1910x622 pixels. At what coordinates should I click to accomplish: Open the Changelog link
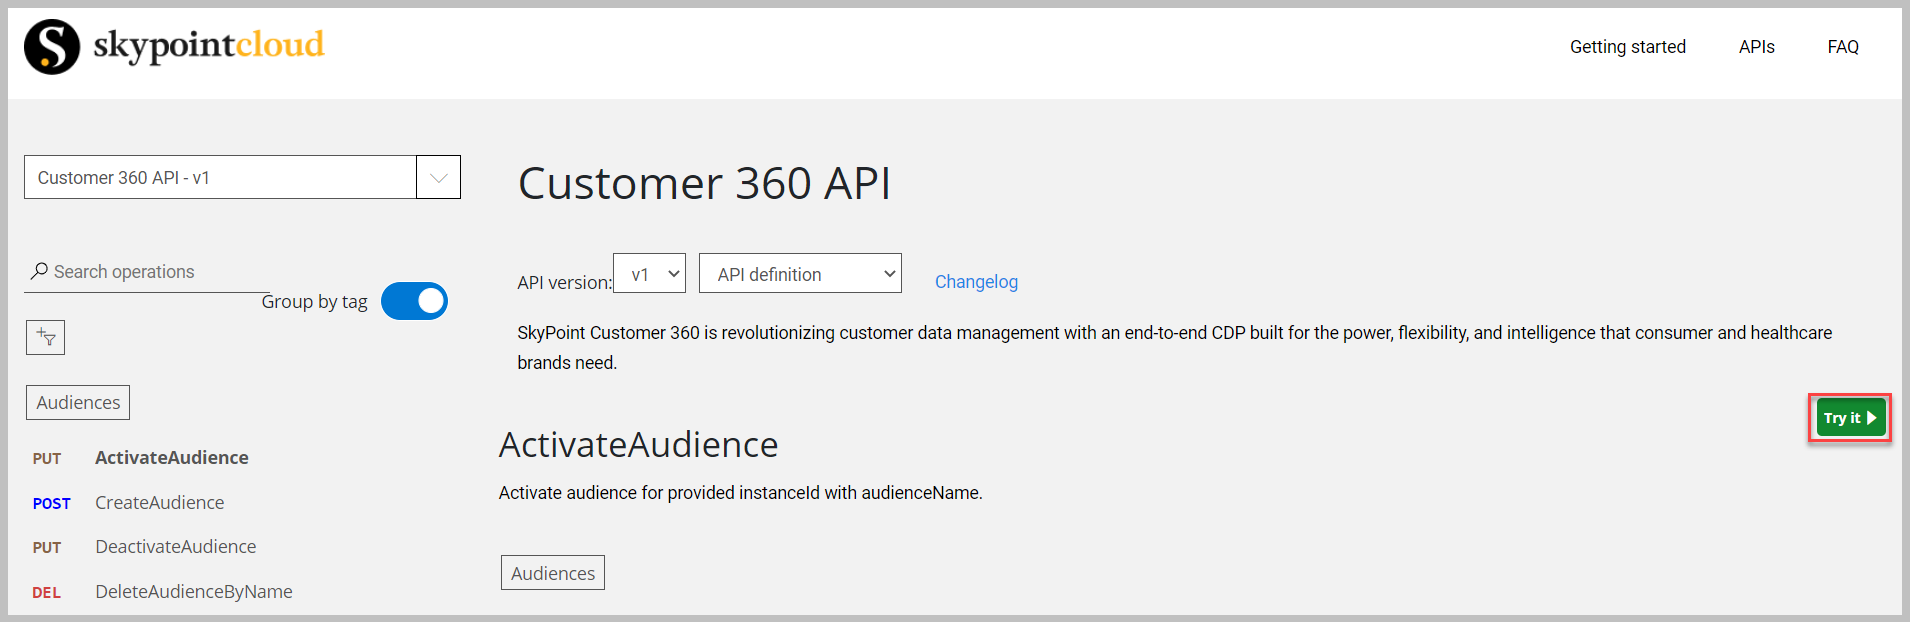(976, 282)
